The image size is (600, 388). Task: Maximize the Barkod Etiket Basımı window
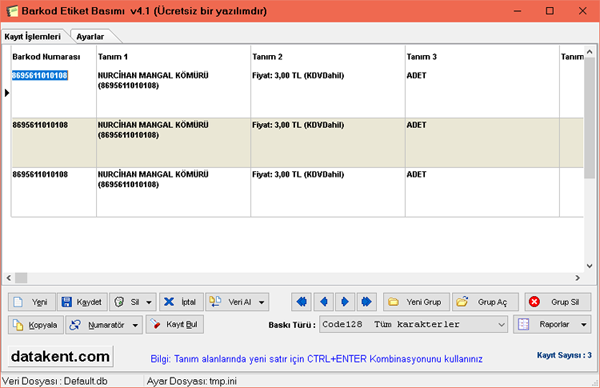[x=550, y=11]
